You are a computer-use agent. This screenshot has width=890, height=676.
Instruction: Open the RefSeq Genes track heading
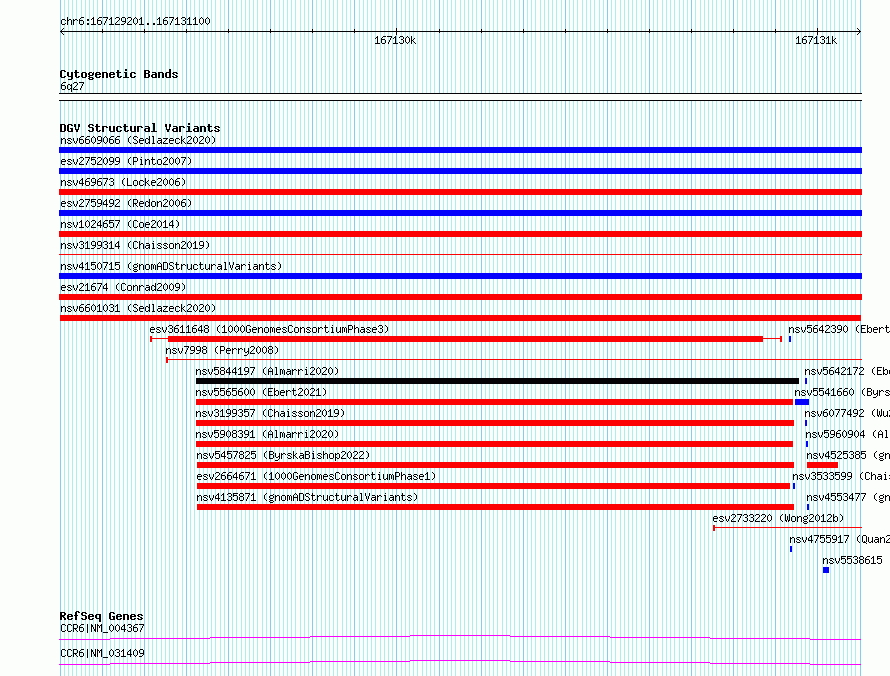[102, 616]
